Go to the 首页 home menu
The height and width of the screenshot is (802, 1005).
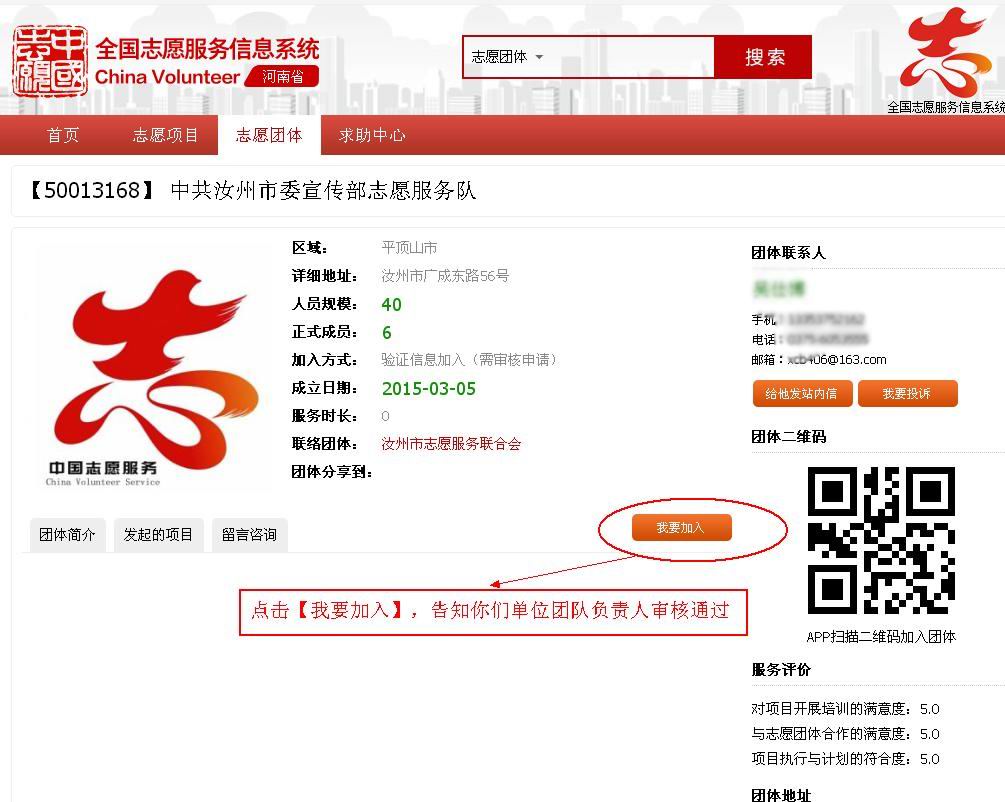63,135
